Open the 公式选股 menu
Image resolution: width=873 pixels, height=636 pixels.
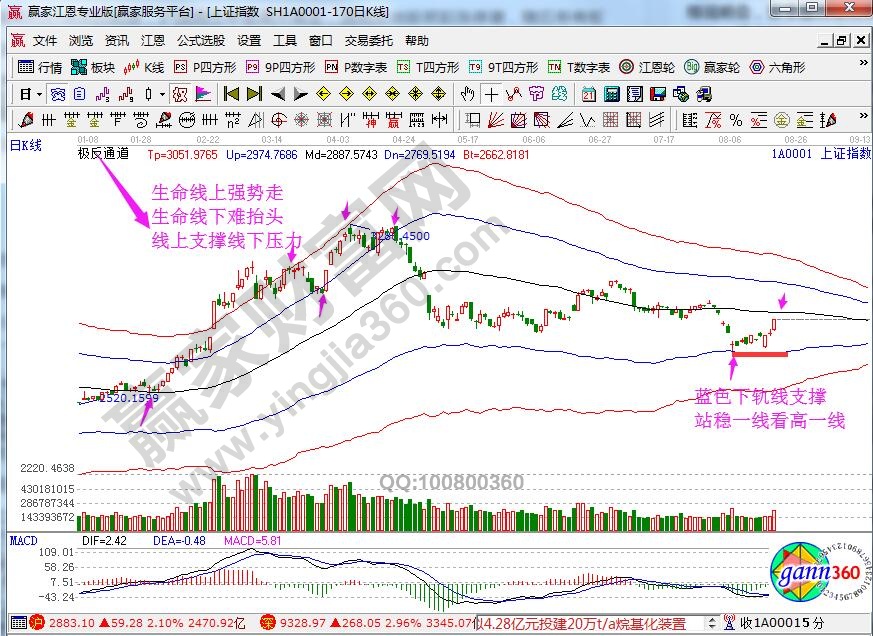tap(201, 41)
